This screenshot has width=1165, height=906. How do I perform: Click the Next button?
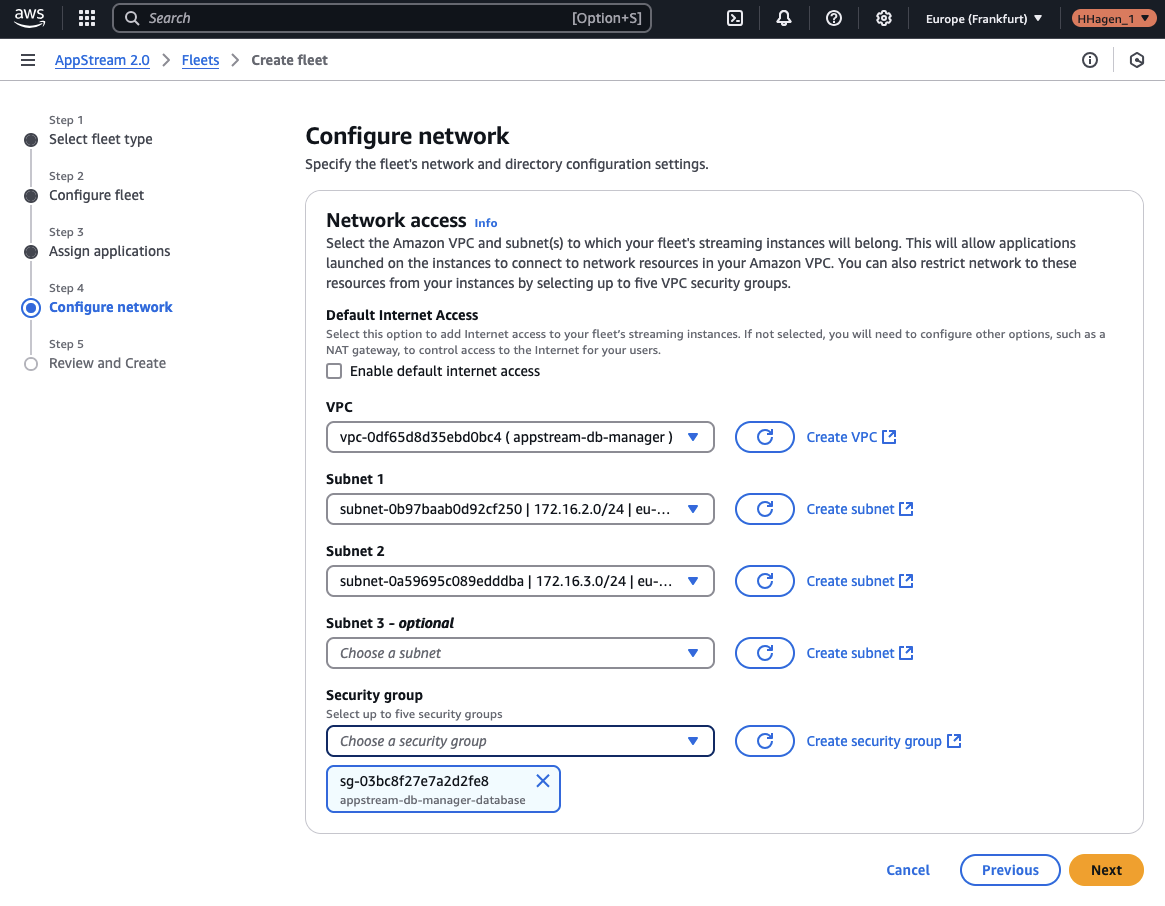tap(1106, 870)
